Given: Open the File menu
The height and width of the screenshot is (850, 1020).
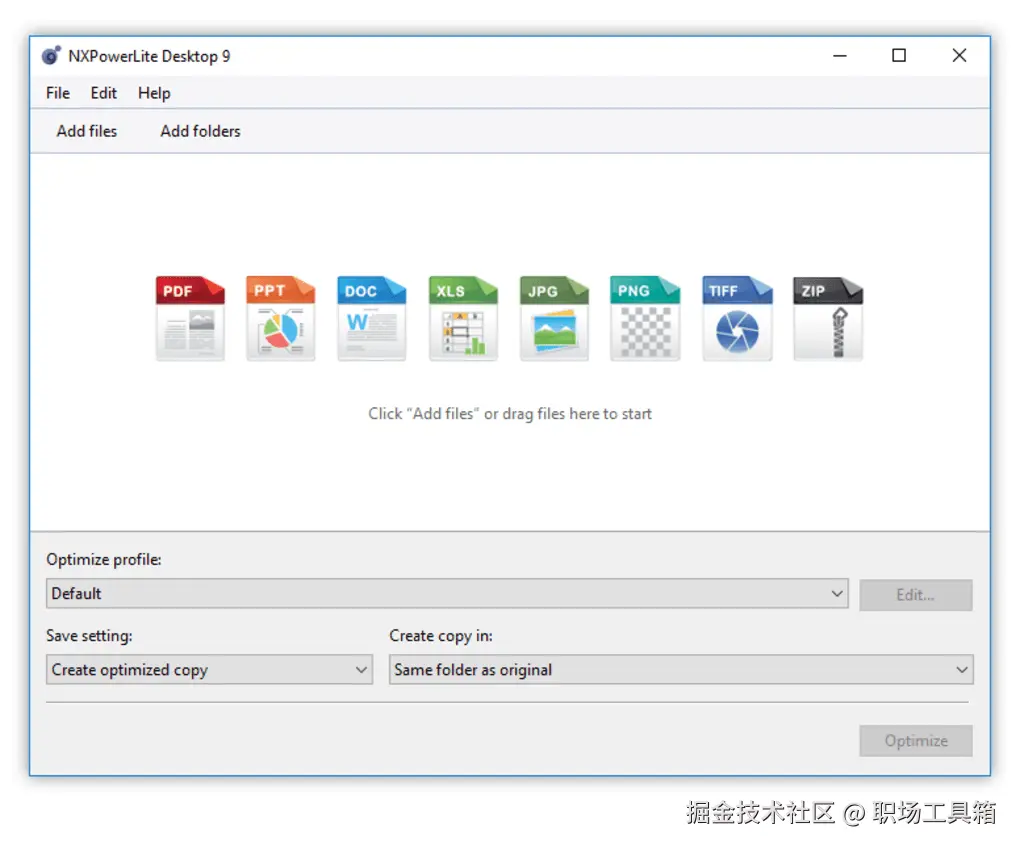Looking at the screenshot, I should pyautogui.click(x=58, y=93).
